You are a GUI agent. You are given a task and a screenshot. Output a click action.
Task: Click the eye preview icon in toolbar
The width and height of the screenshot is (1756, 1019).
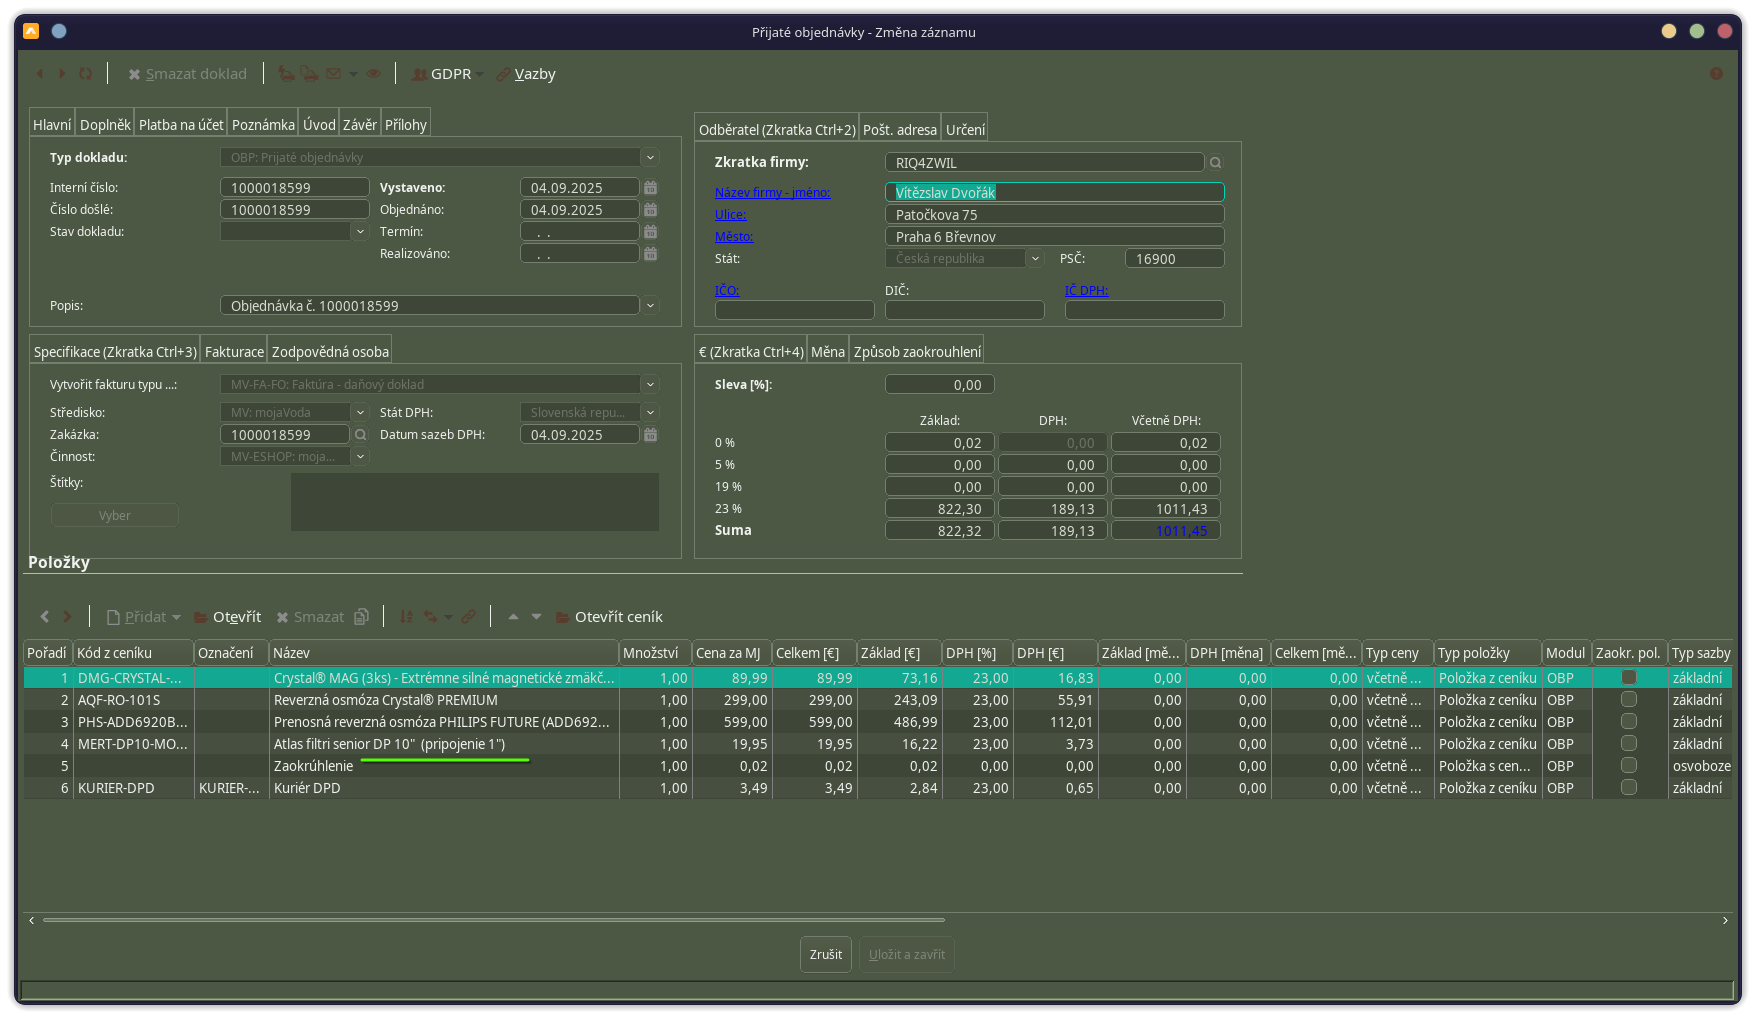[373, 74]
